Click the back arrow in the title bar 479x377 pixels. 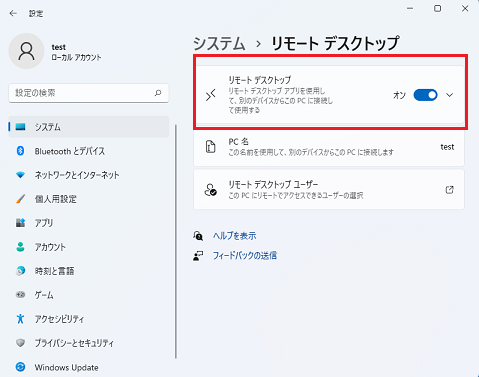pos(13,13)
